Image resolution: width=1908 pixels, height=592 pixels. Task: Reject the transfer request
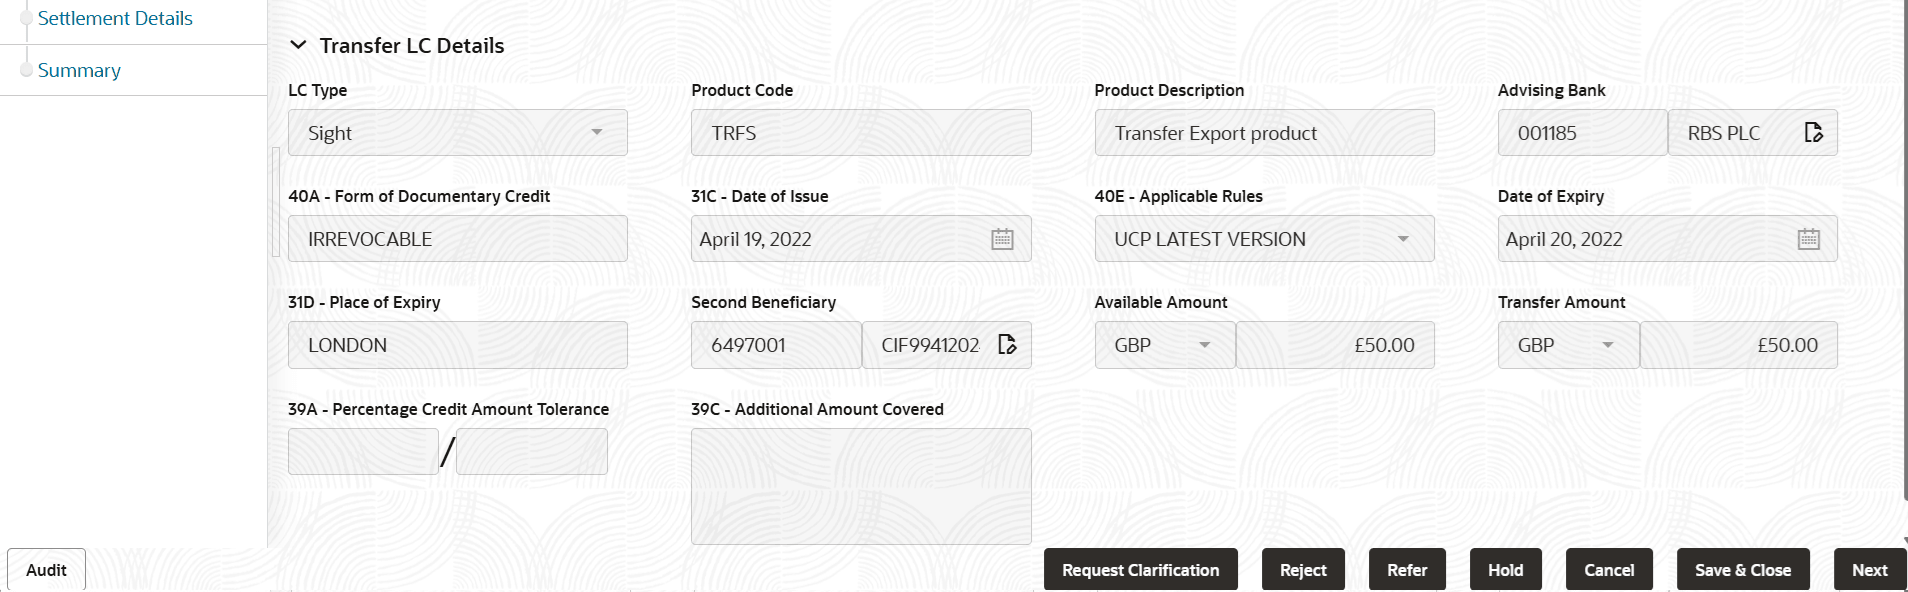1303,569
